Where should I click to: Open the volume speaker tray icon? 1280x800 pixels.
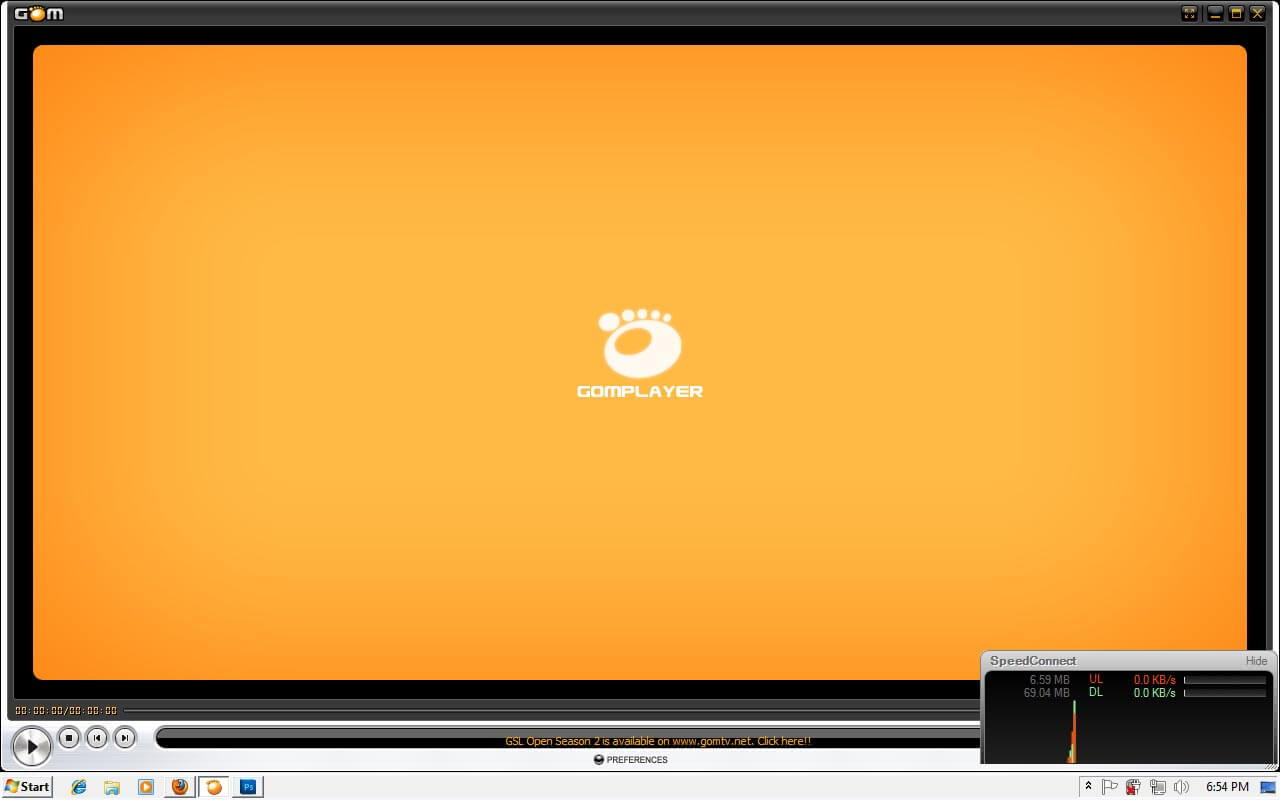click(1181, 787)
